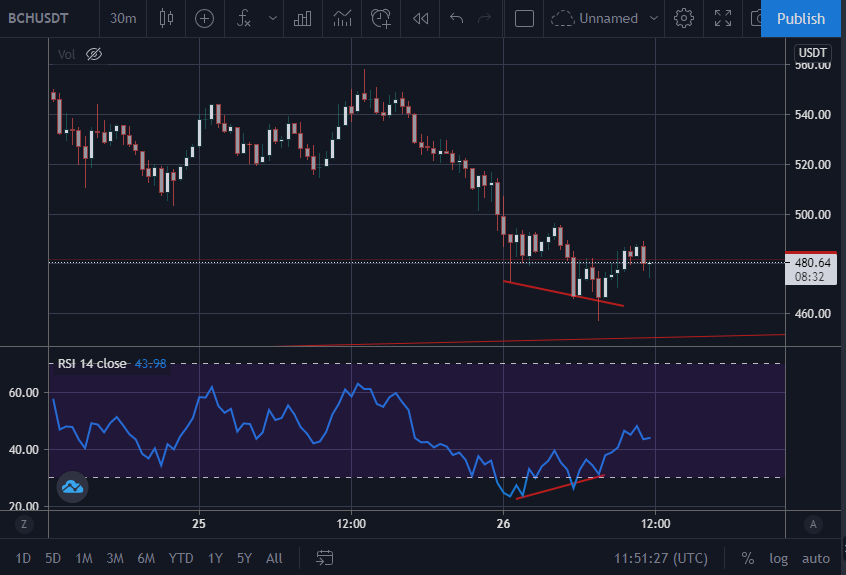This screenshot has width=846, height=575.
Task: Select the RSI 14 close indicator legend
Action: click(92, 364)
